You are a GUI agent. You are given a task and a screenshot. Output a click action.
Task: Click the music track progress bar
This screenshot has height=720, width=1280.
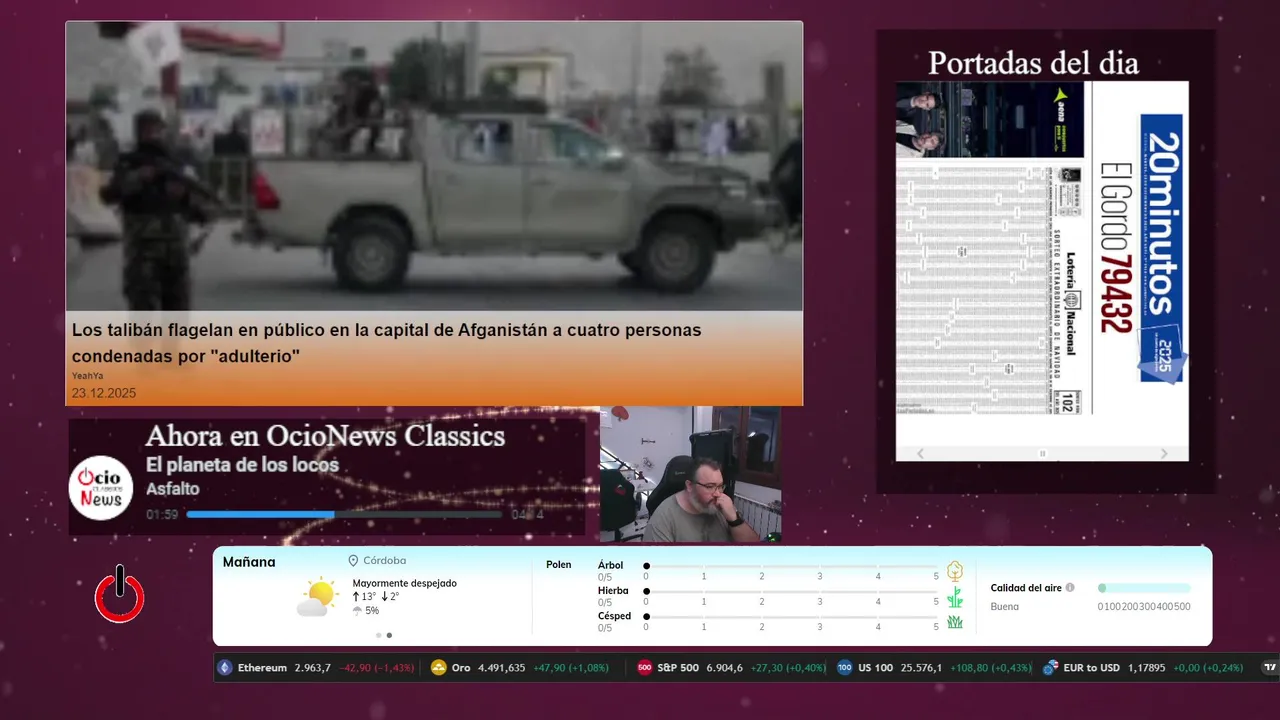pyautogui.click(x=345, y=514)
